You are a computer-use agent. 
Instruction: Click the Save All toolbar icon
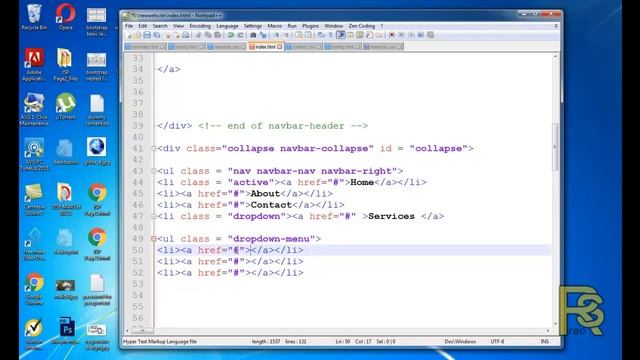point(157,35)
